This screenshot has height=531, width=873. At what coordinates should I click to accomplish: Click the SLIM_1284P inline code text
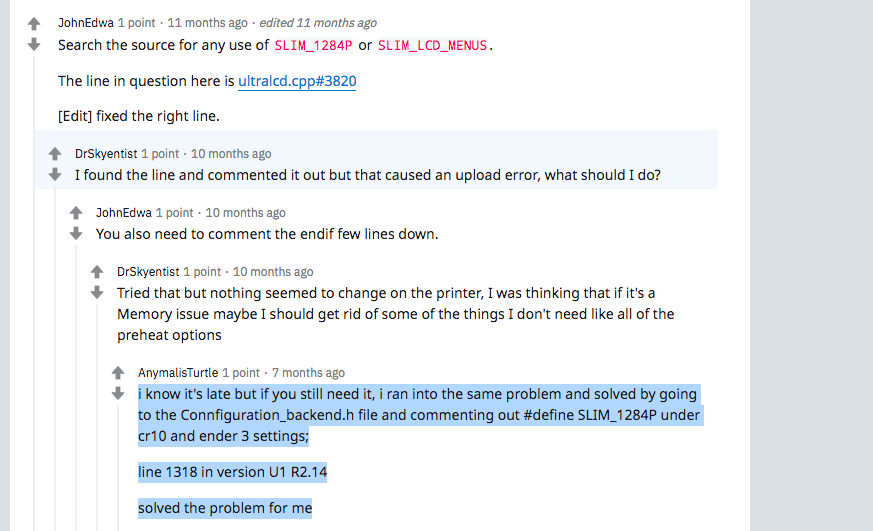click(313, 45)
